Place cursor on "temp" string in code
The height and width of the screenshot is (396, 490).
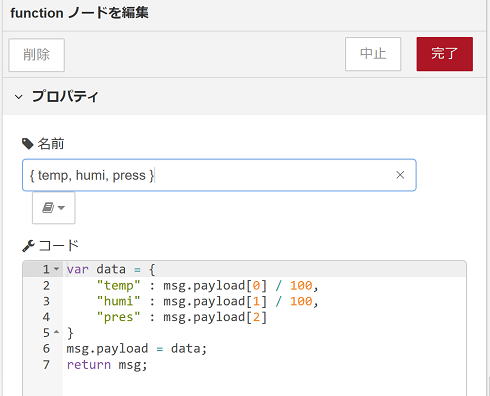point(118,286)
